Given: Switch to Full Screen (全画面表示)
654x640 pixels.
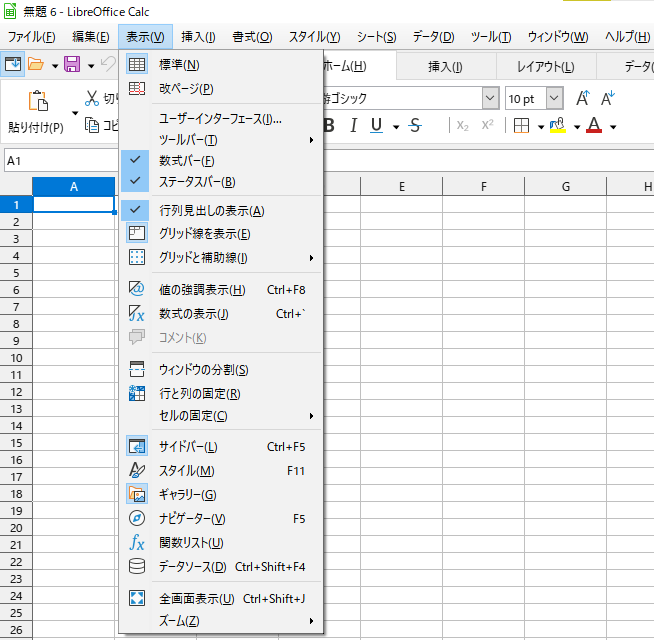Looking at the screenshot, I should click(221, 599).
